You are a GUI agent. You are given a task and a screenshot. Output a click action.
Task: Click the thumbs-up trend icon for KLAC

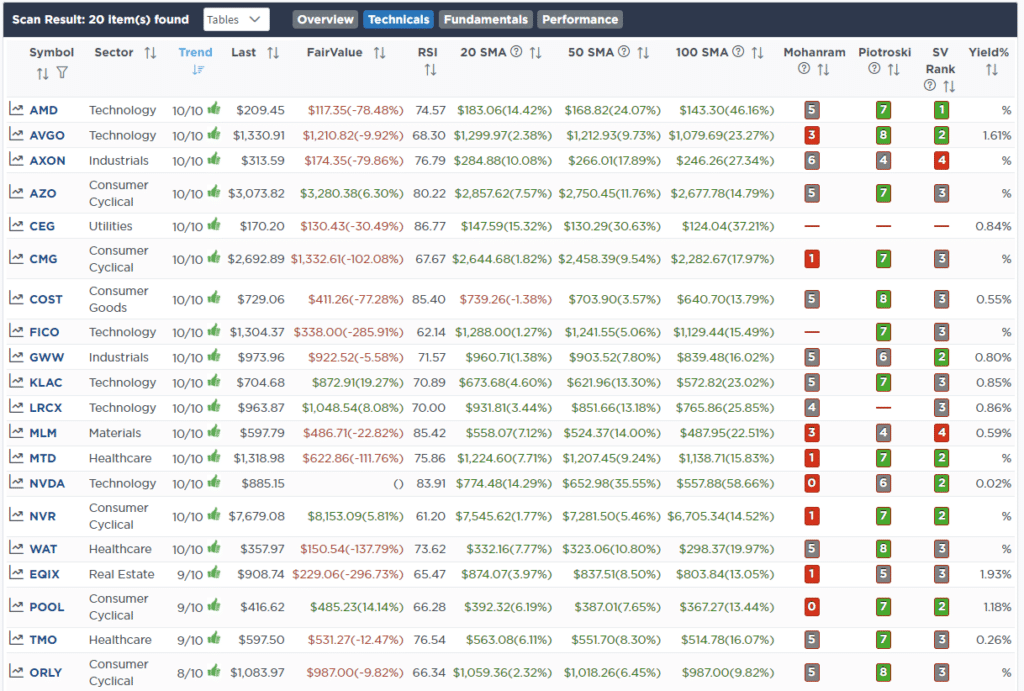[x=214, y=381]
